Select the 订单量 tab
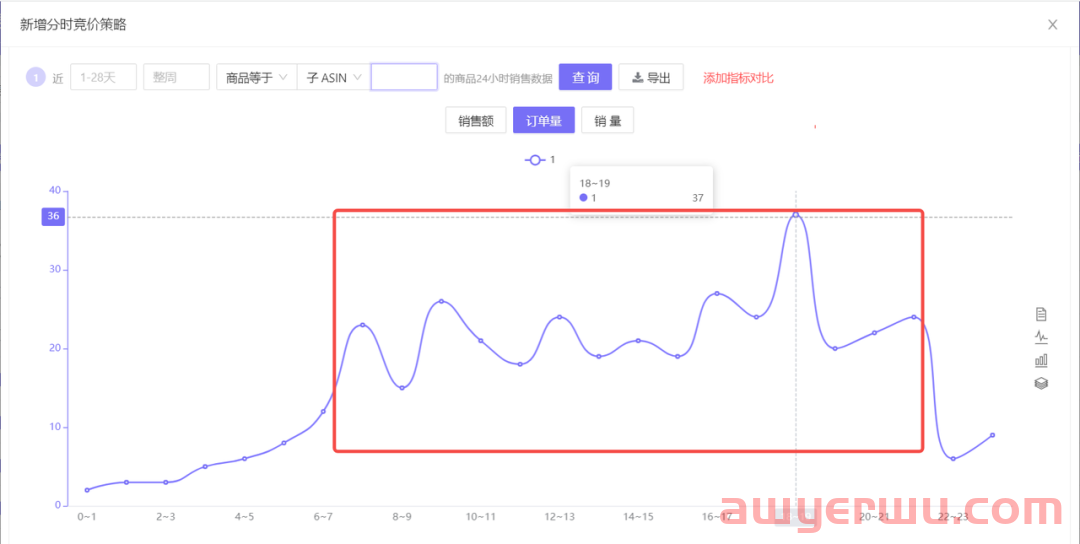Screen dimensions: 1080x544 [x=543, y=121]
